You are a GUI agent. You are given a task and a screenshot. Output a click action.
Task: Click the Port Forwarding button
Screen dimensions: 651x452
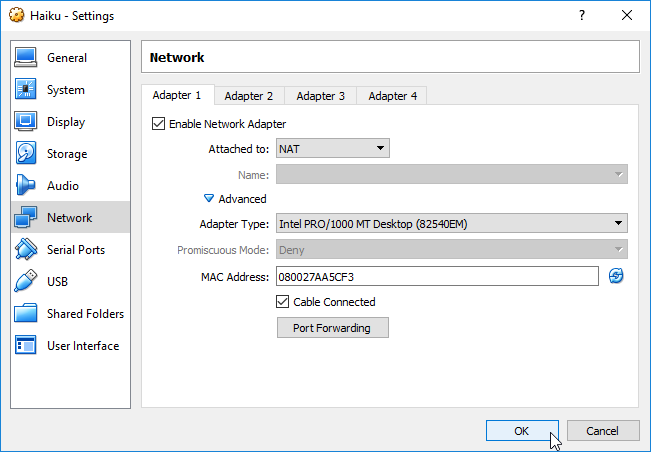pos(332,328)
